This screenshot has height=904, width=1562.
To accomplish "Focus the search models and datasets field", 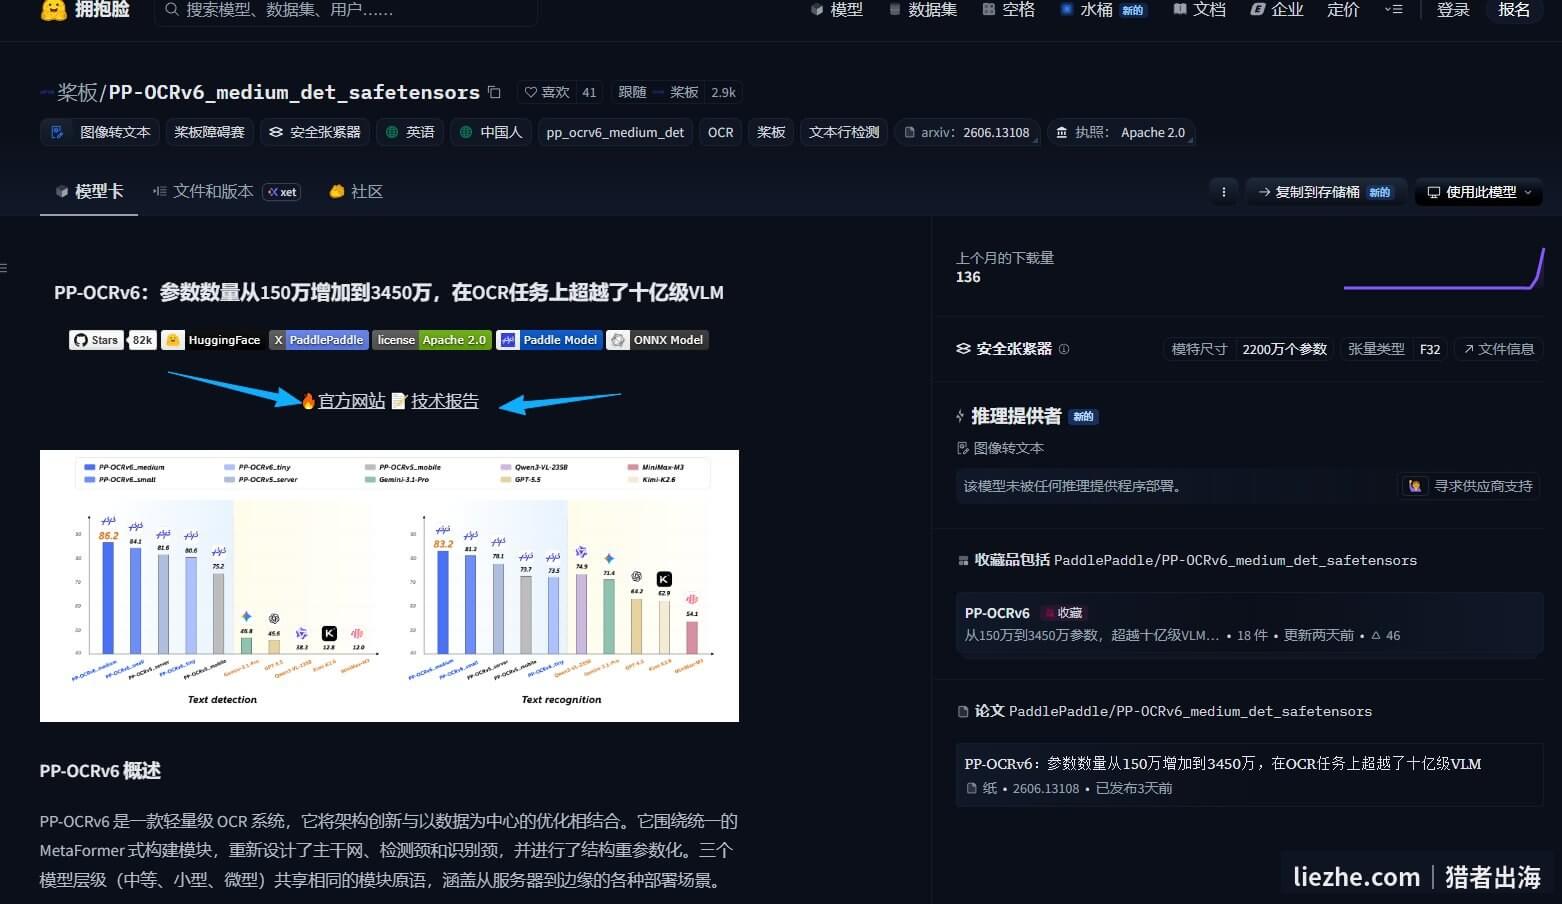I will [x=346, y=10].
